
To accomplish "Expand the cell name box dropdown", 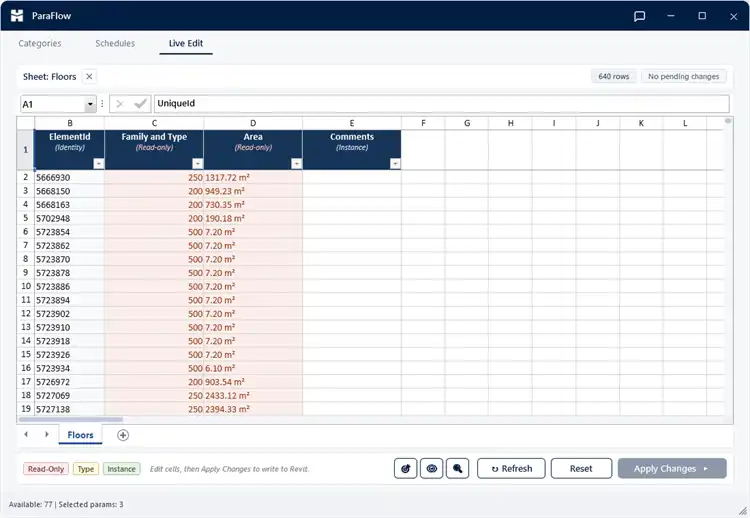I will click(x=90, y=104).
